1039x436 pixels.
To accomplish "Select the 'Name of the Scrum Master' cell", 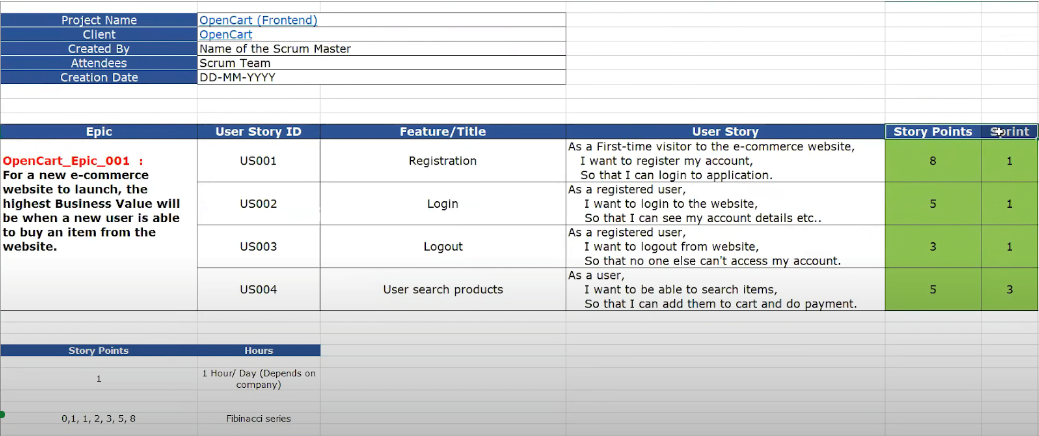I will [381, 49].
